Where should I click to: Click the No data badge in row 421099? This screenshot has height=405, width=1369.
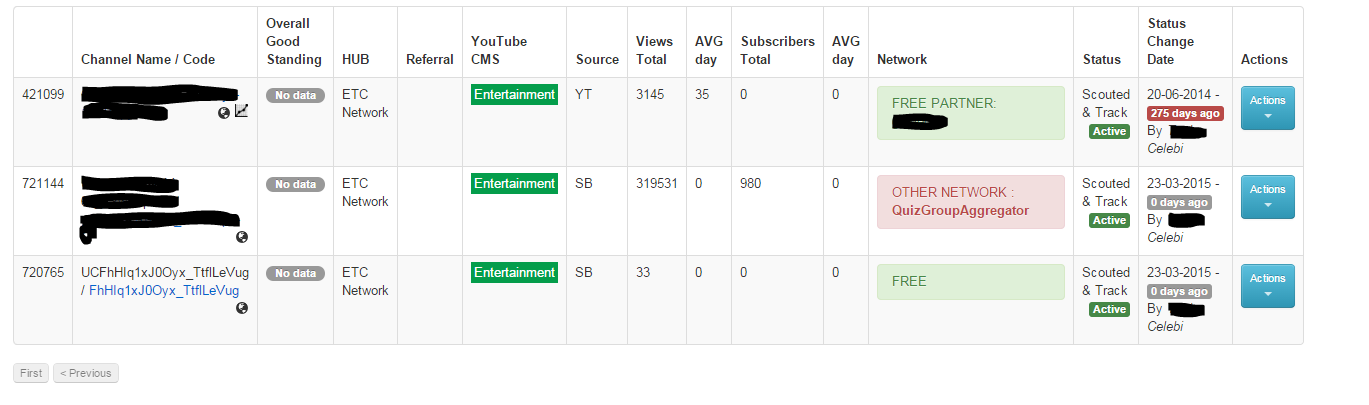(294, 95)
